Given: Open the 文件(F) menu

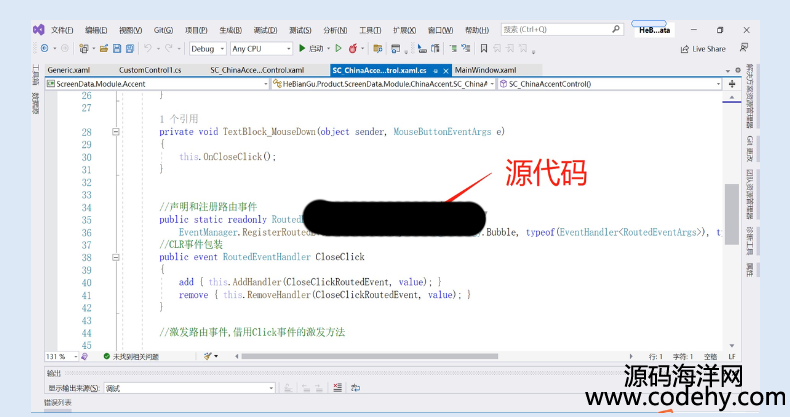Looking at the screenshot, I should point(62,30).
